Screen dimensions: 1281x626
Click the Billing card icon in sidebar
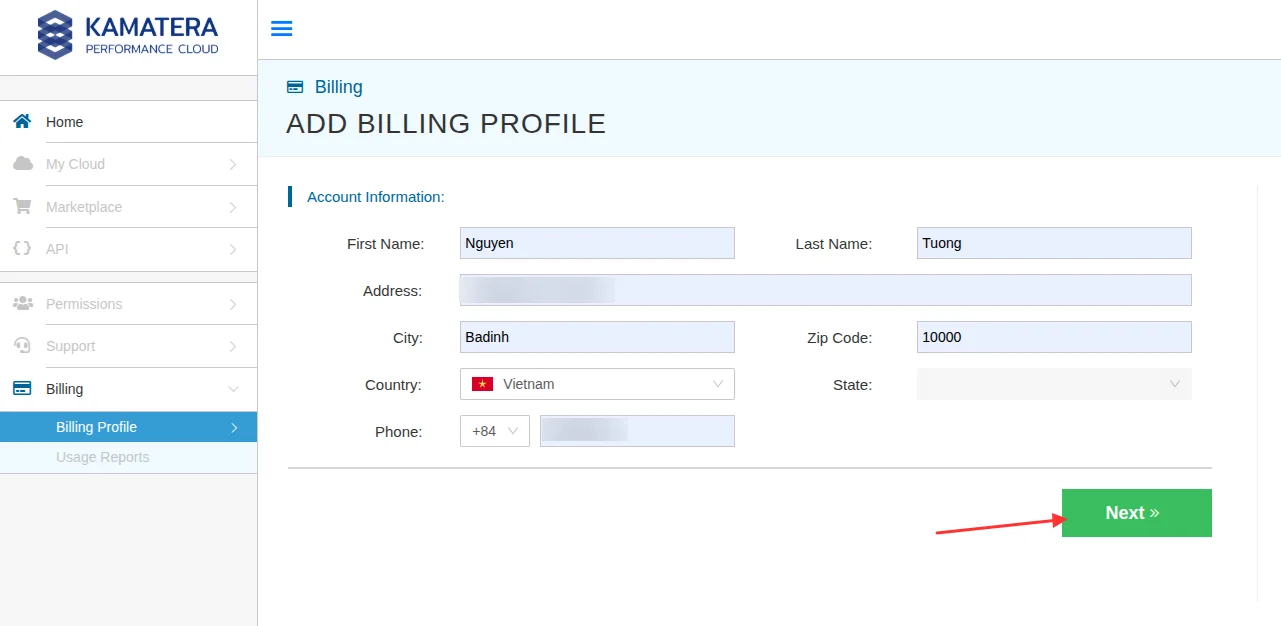22,388
